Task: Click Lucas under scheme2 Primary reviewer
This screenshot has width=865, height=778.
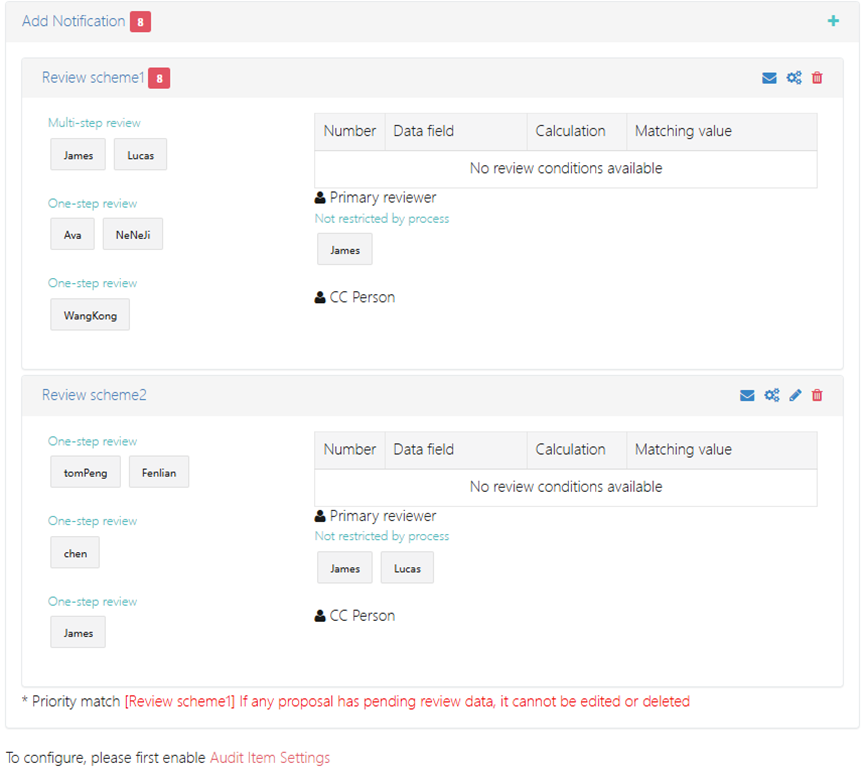Action: click(407, 568)
